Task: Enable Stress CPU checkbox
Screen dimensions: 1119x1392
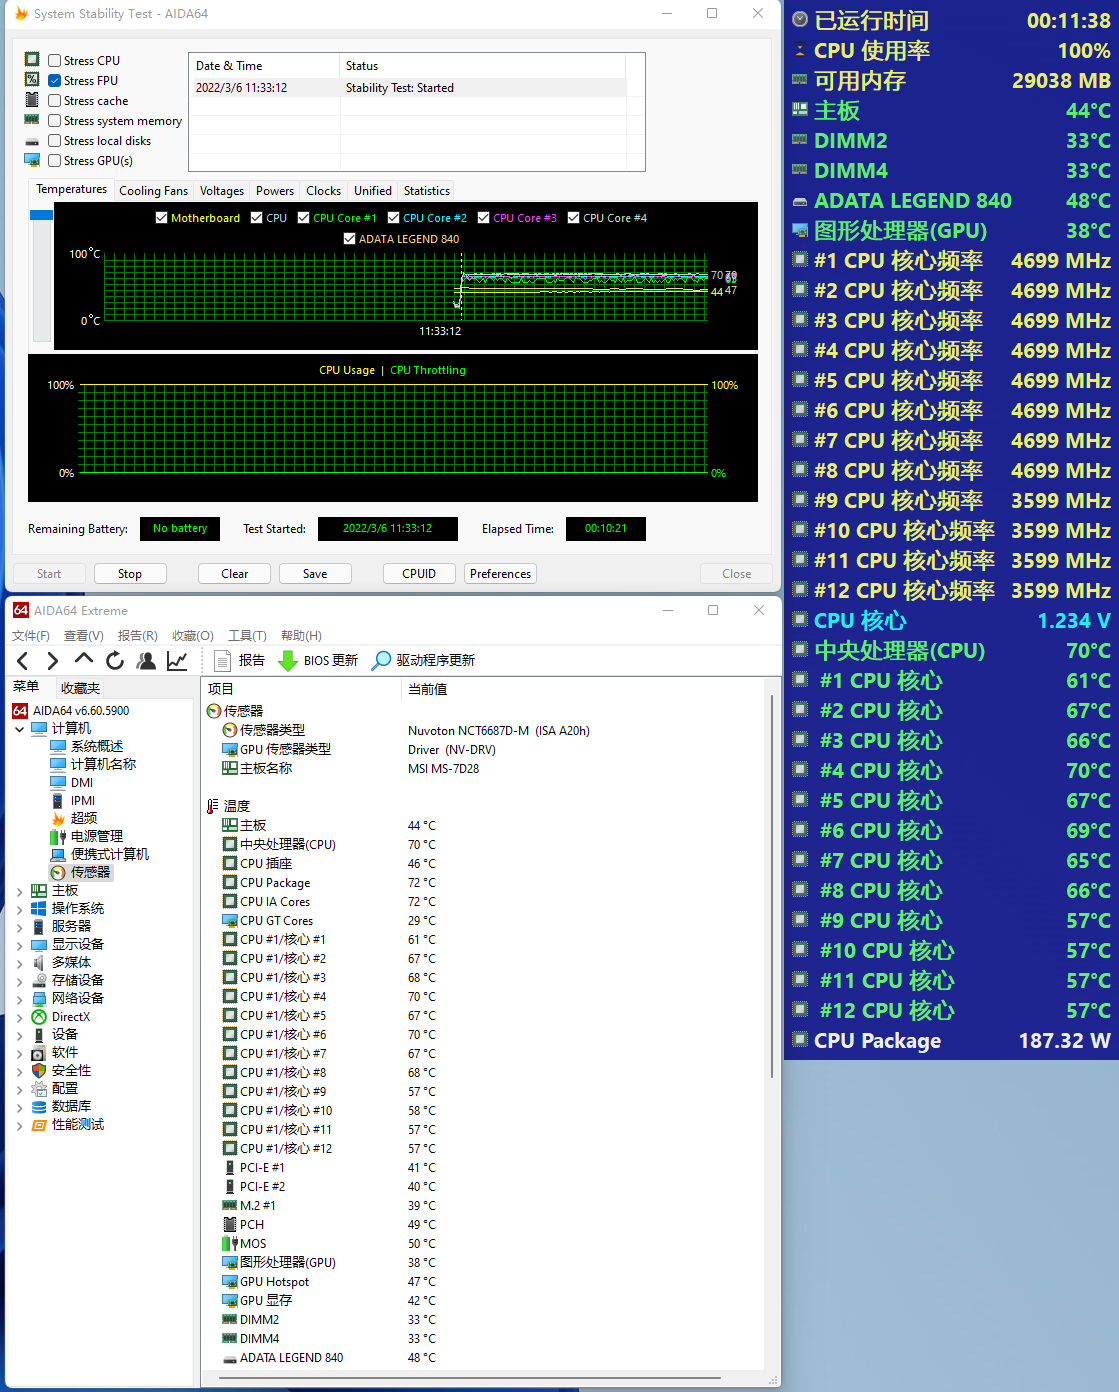Action: (55, 61)
